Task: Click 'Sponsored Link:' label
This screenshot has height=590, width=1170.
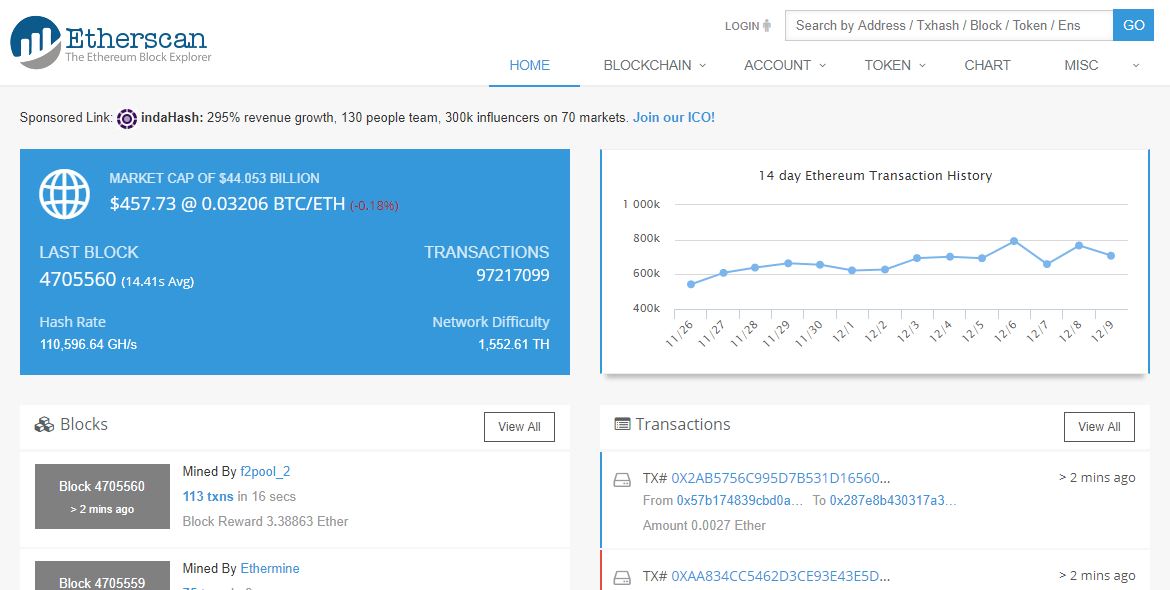Action: point(66,118)
